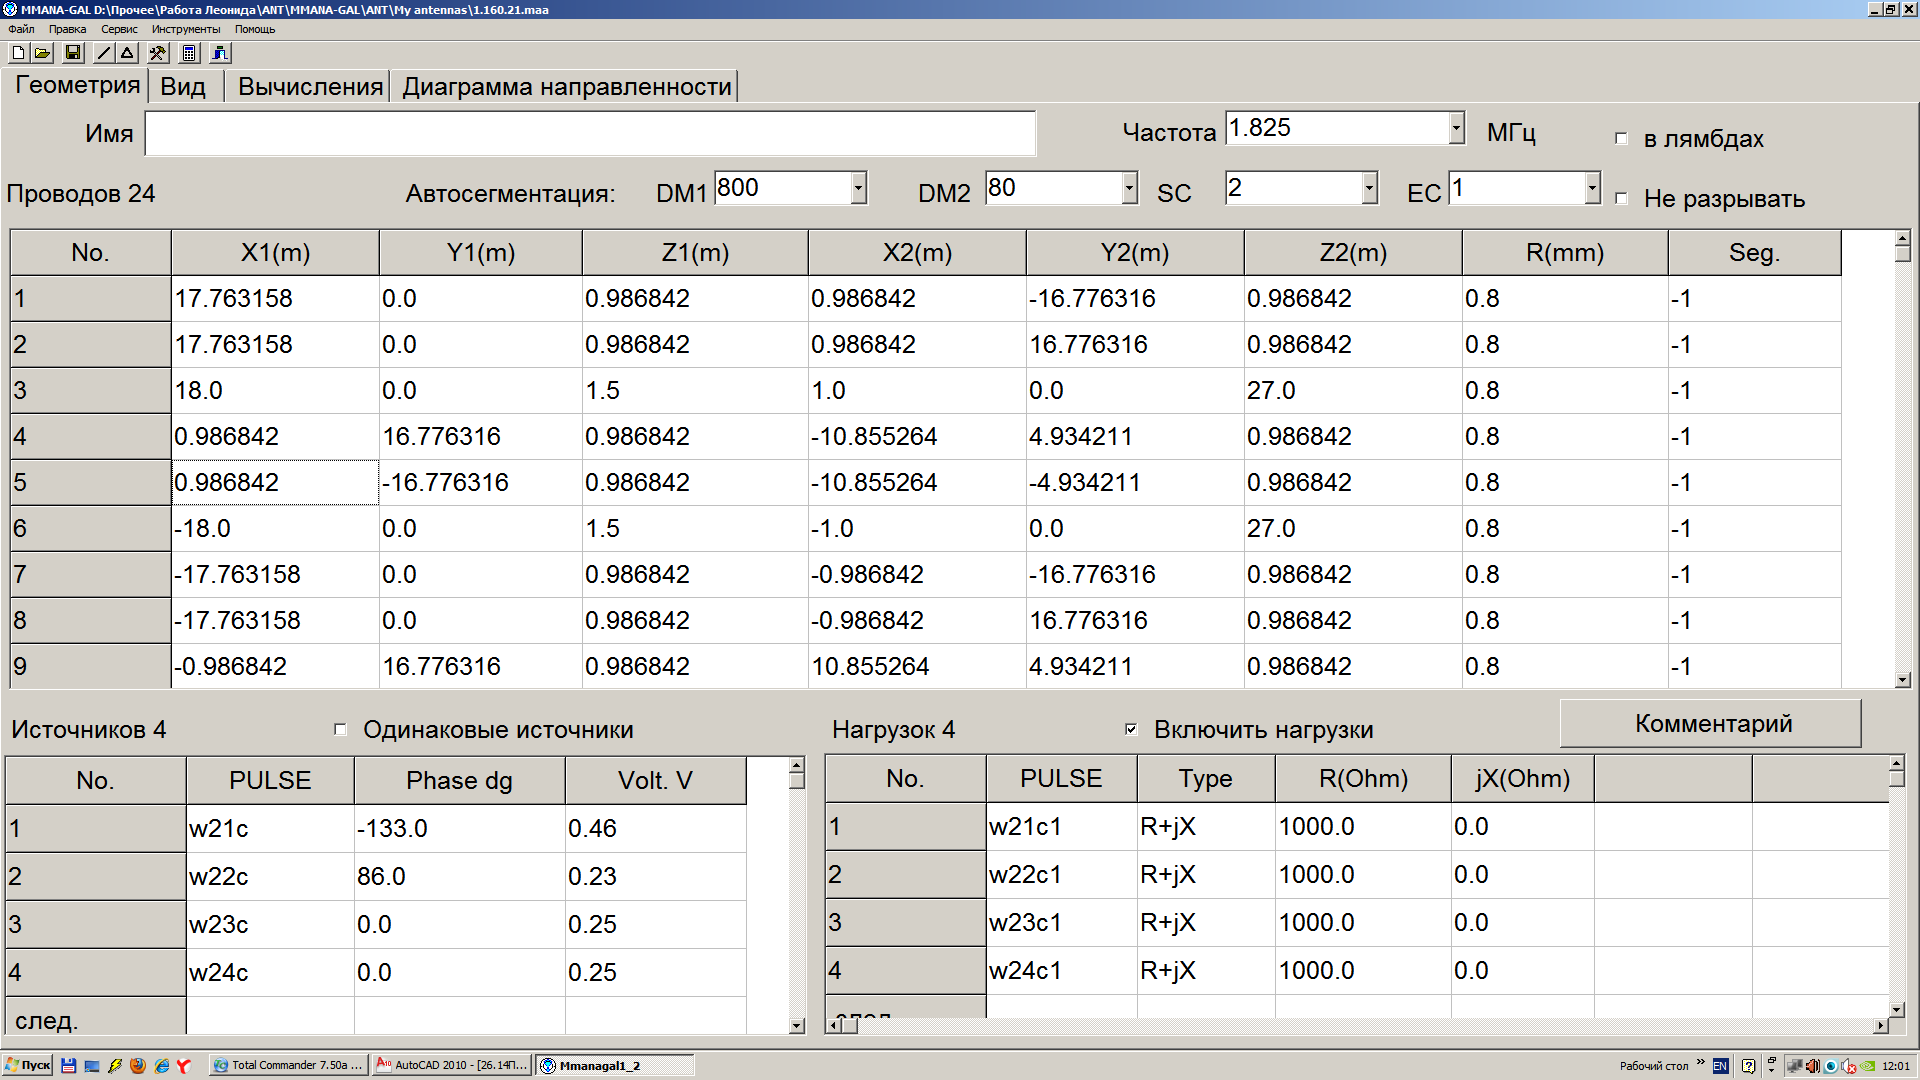Image resolution: width=1920 pixels, height=1080 pixels.
Task: Click the Open folder toolbar icon
Action: click(42, 53)
